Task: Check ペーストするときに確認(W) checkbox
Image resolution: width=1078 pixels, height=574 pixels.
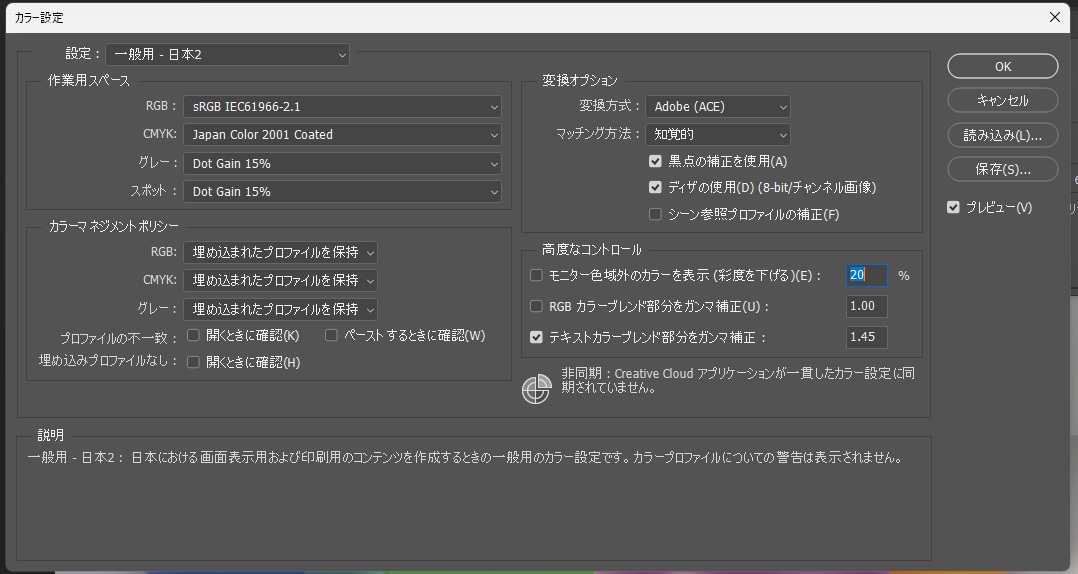Action: 331,335
